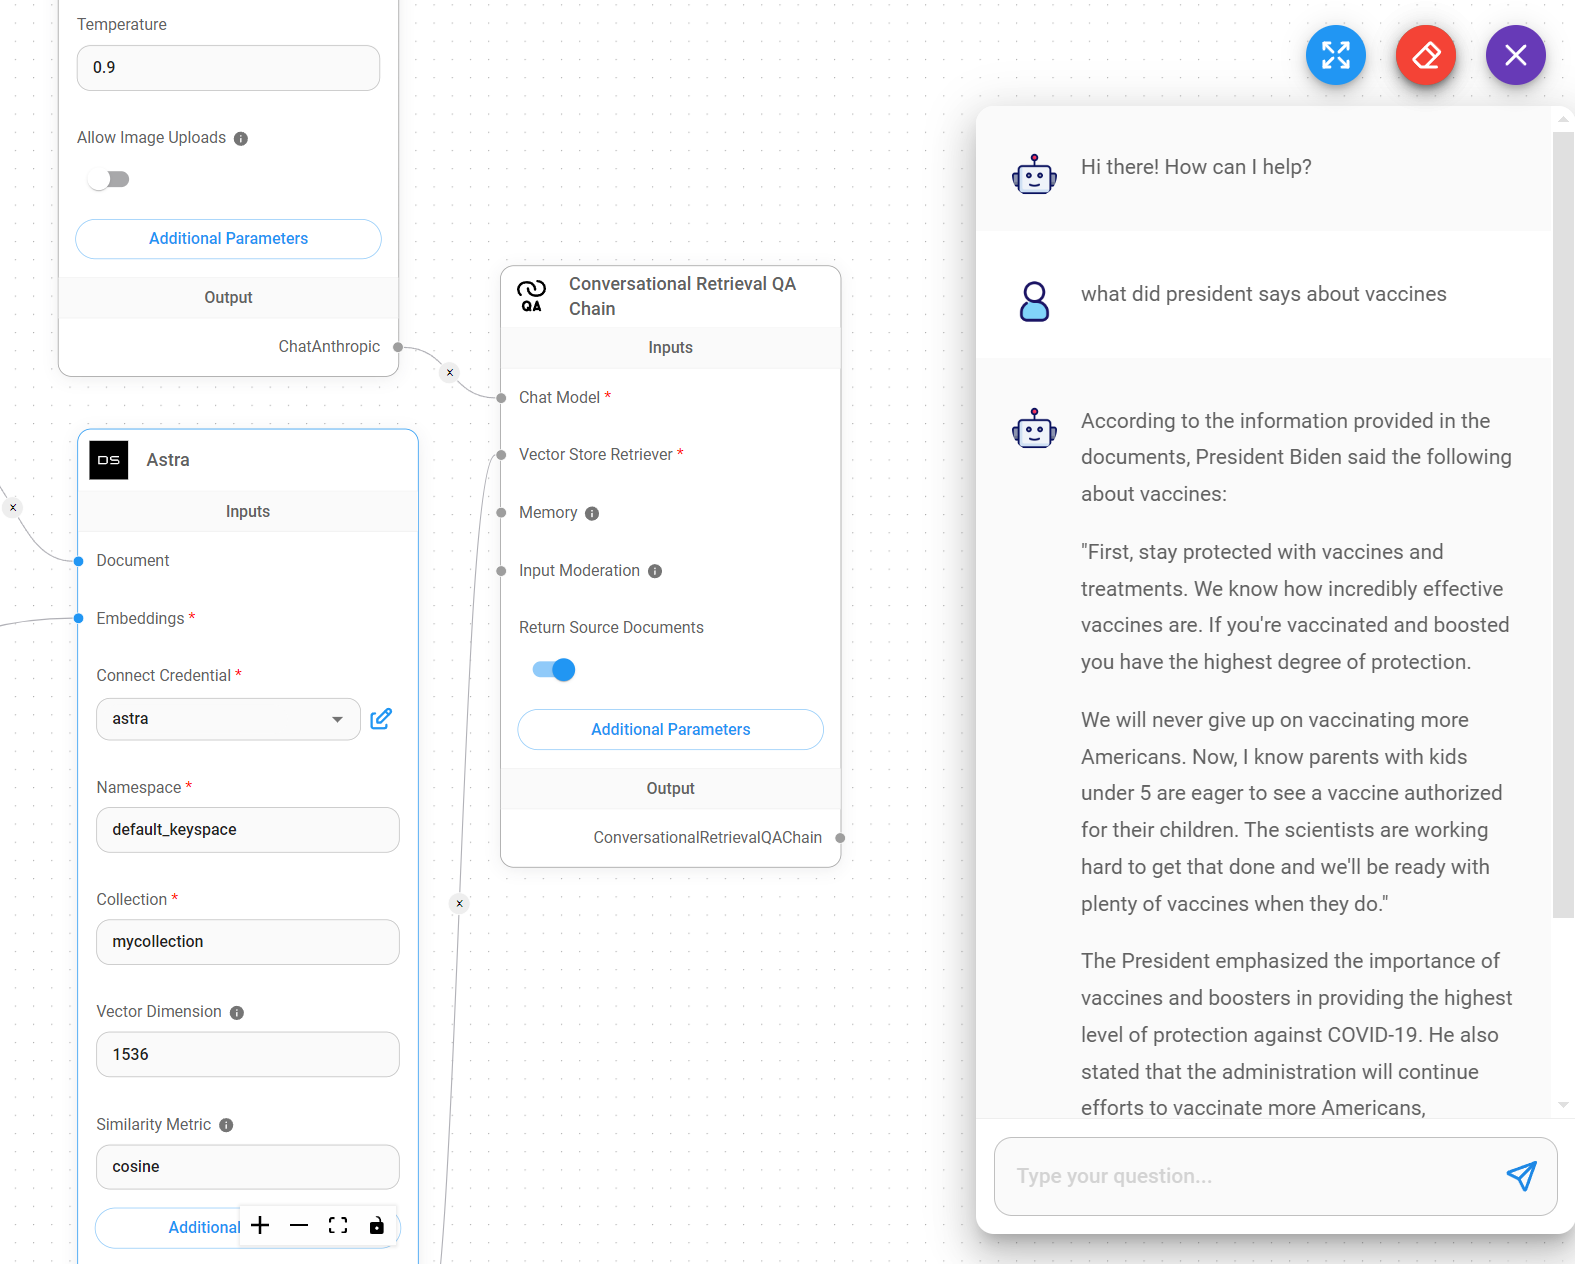The height and width of the screenshot is (1264, 1575).
Task: Open the Similarity Metric cosine field
Action: pos(247,1167)
